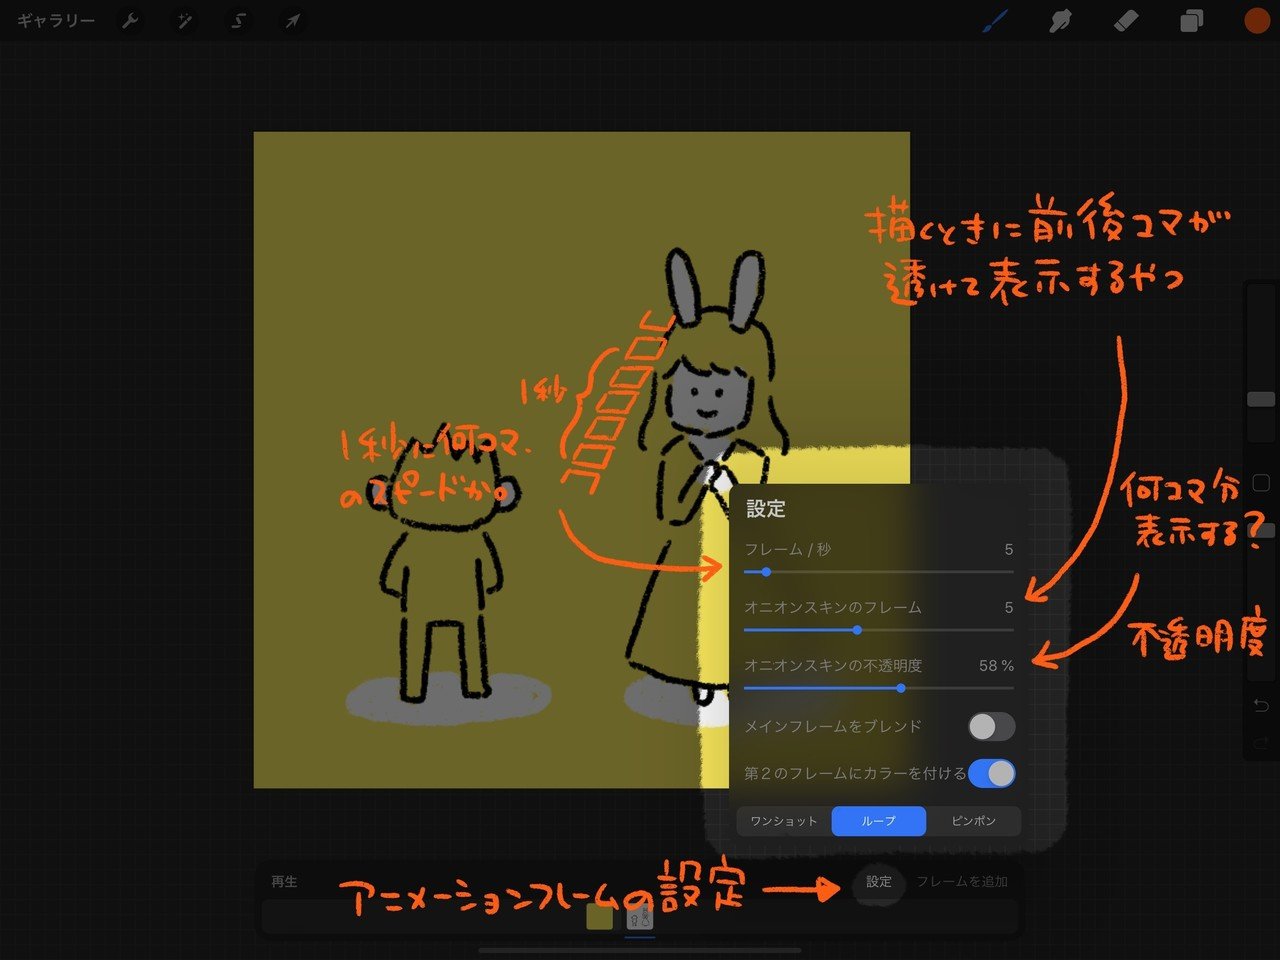Select the rabbit frame thumbnail in timeline
The image size is (1280, 960).
640,917
